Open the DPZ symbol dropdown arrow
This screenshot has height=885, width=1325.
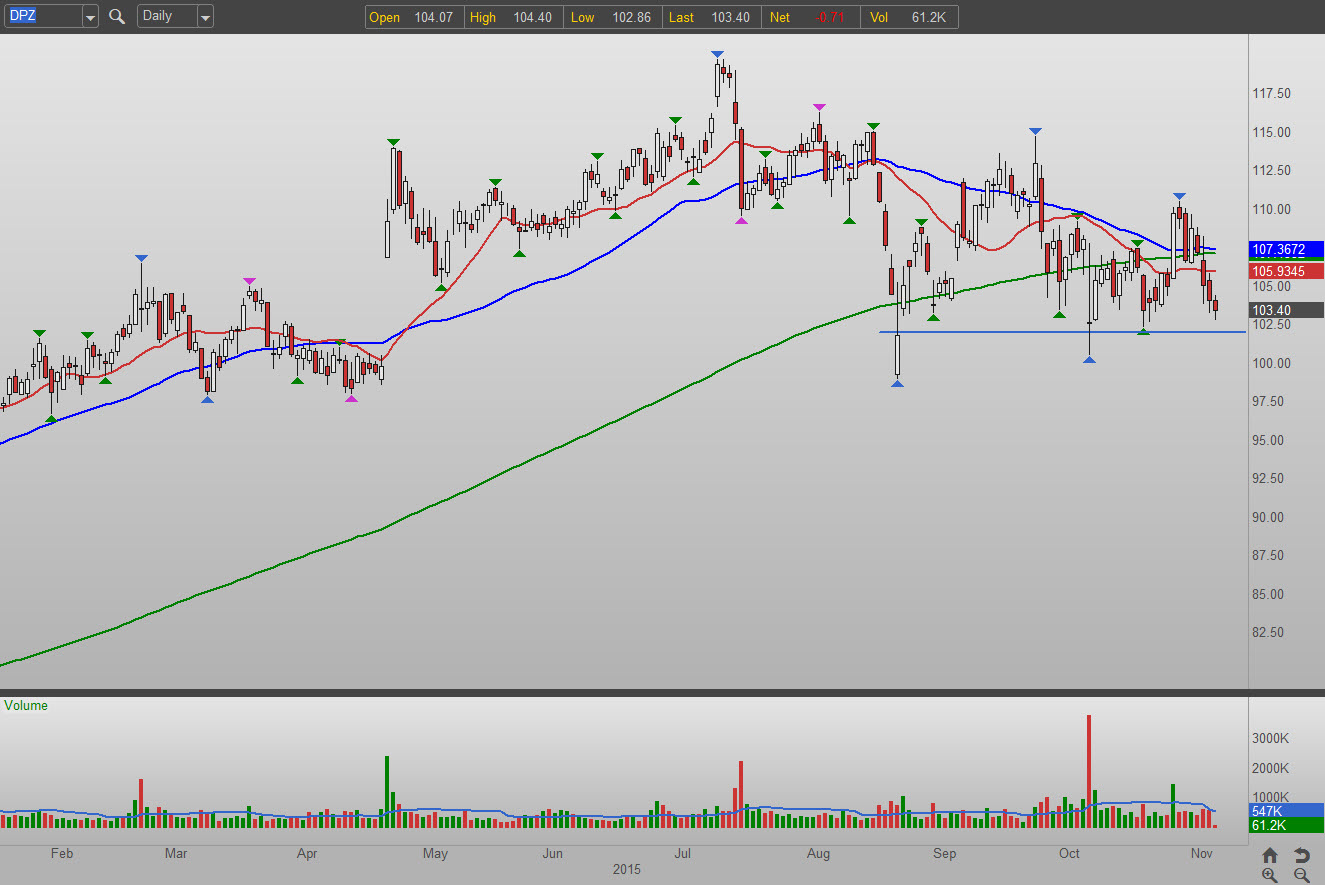pyautogui.click(x=90, y=17)
